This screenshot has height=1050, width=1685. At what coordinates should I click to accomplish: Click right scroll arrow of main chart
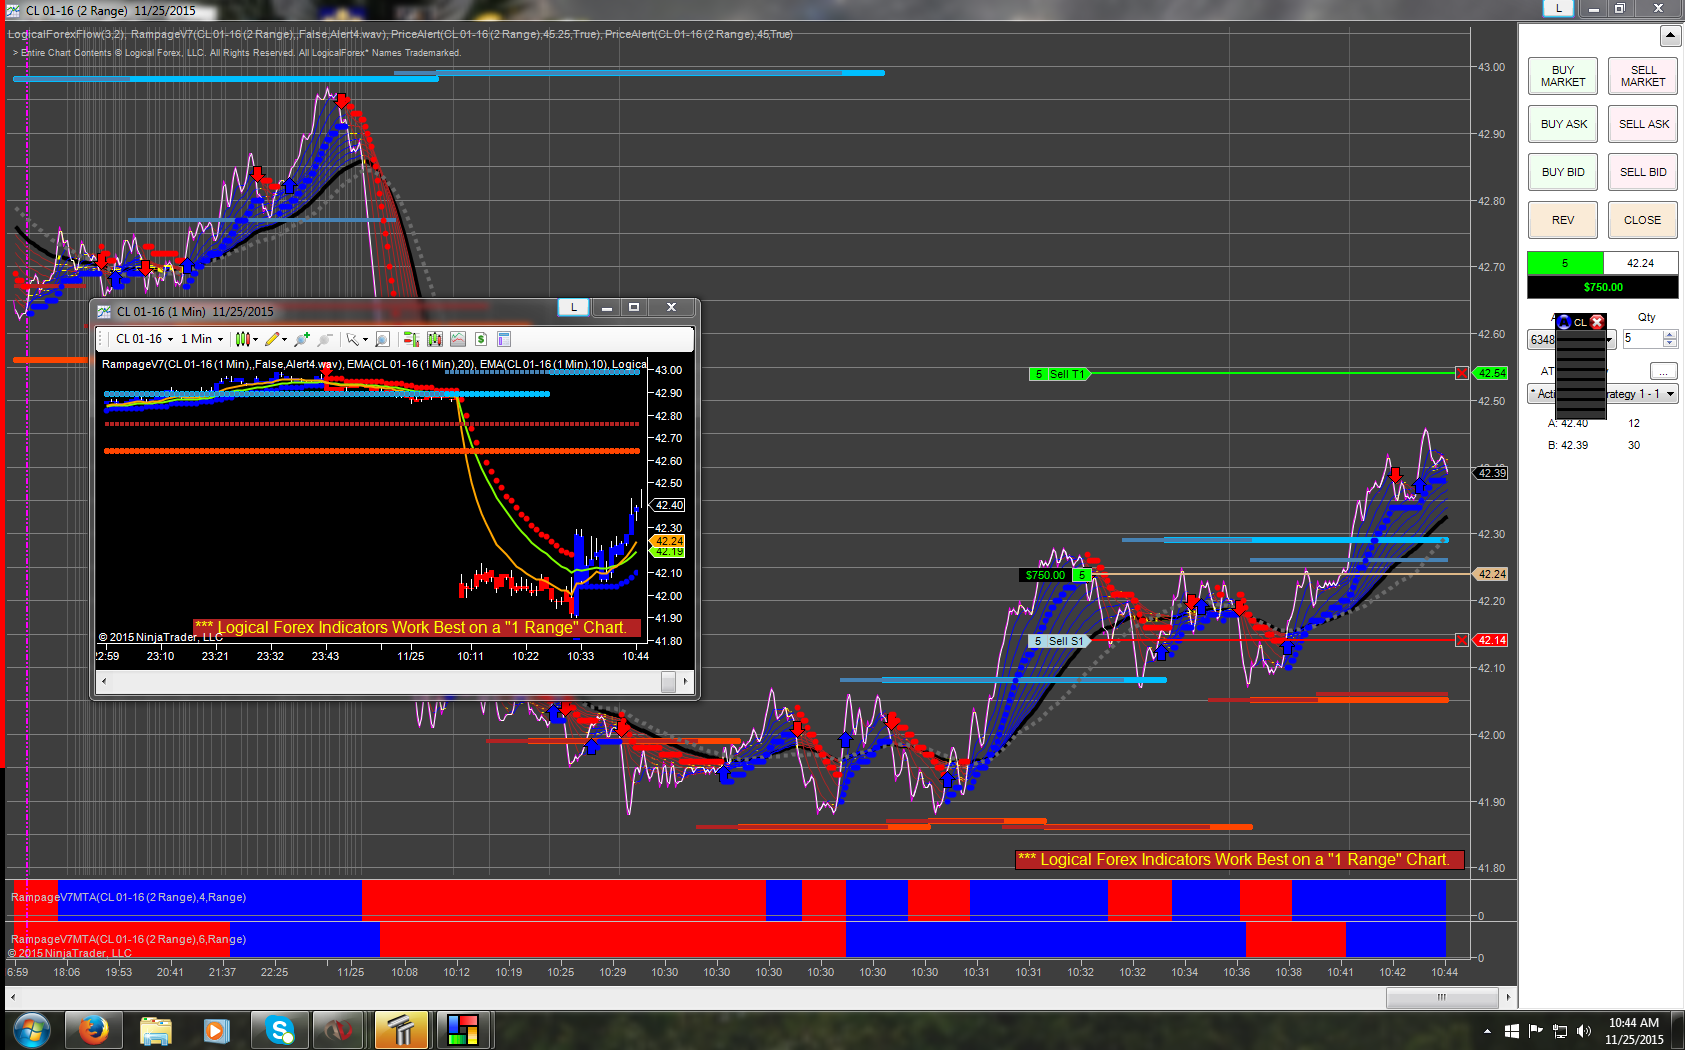(x=1507, y=997)
